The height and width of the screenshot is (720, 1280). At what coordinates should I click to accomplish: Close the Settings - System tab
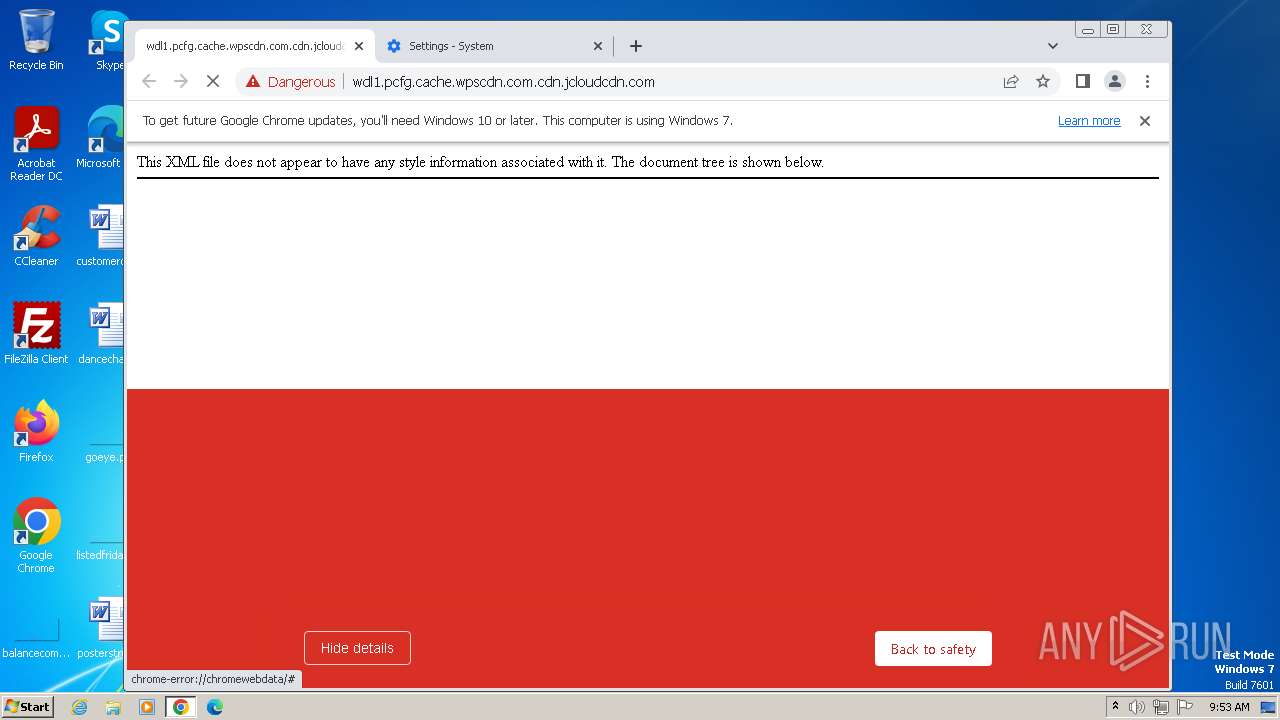pos(598,46)
